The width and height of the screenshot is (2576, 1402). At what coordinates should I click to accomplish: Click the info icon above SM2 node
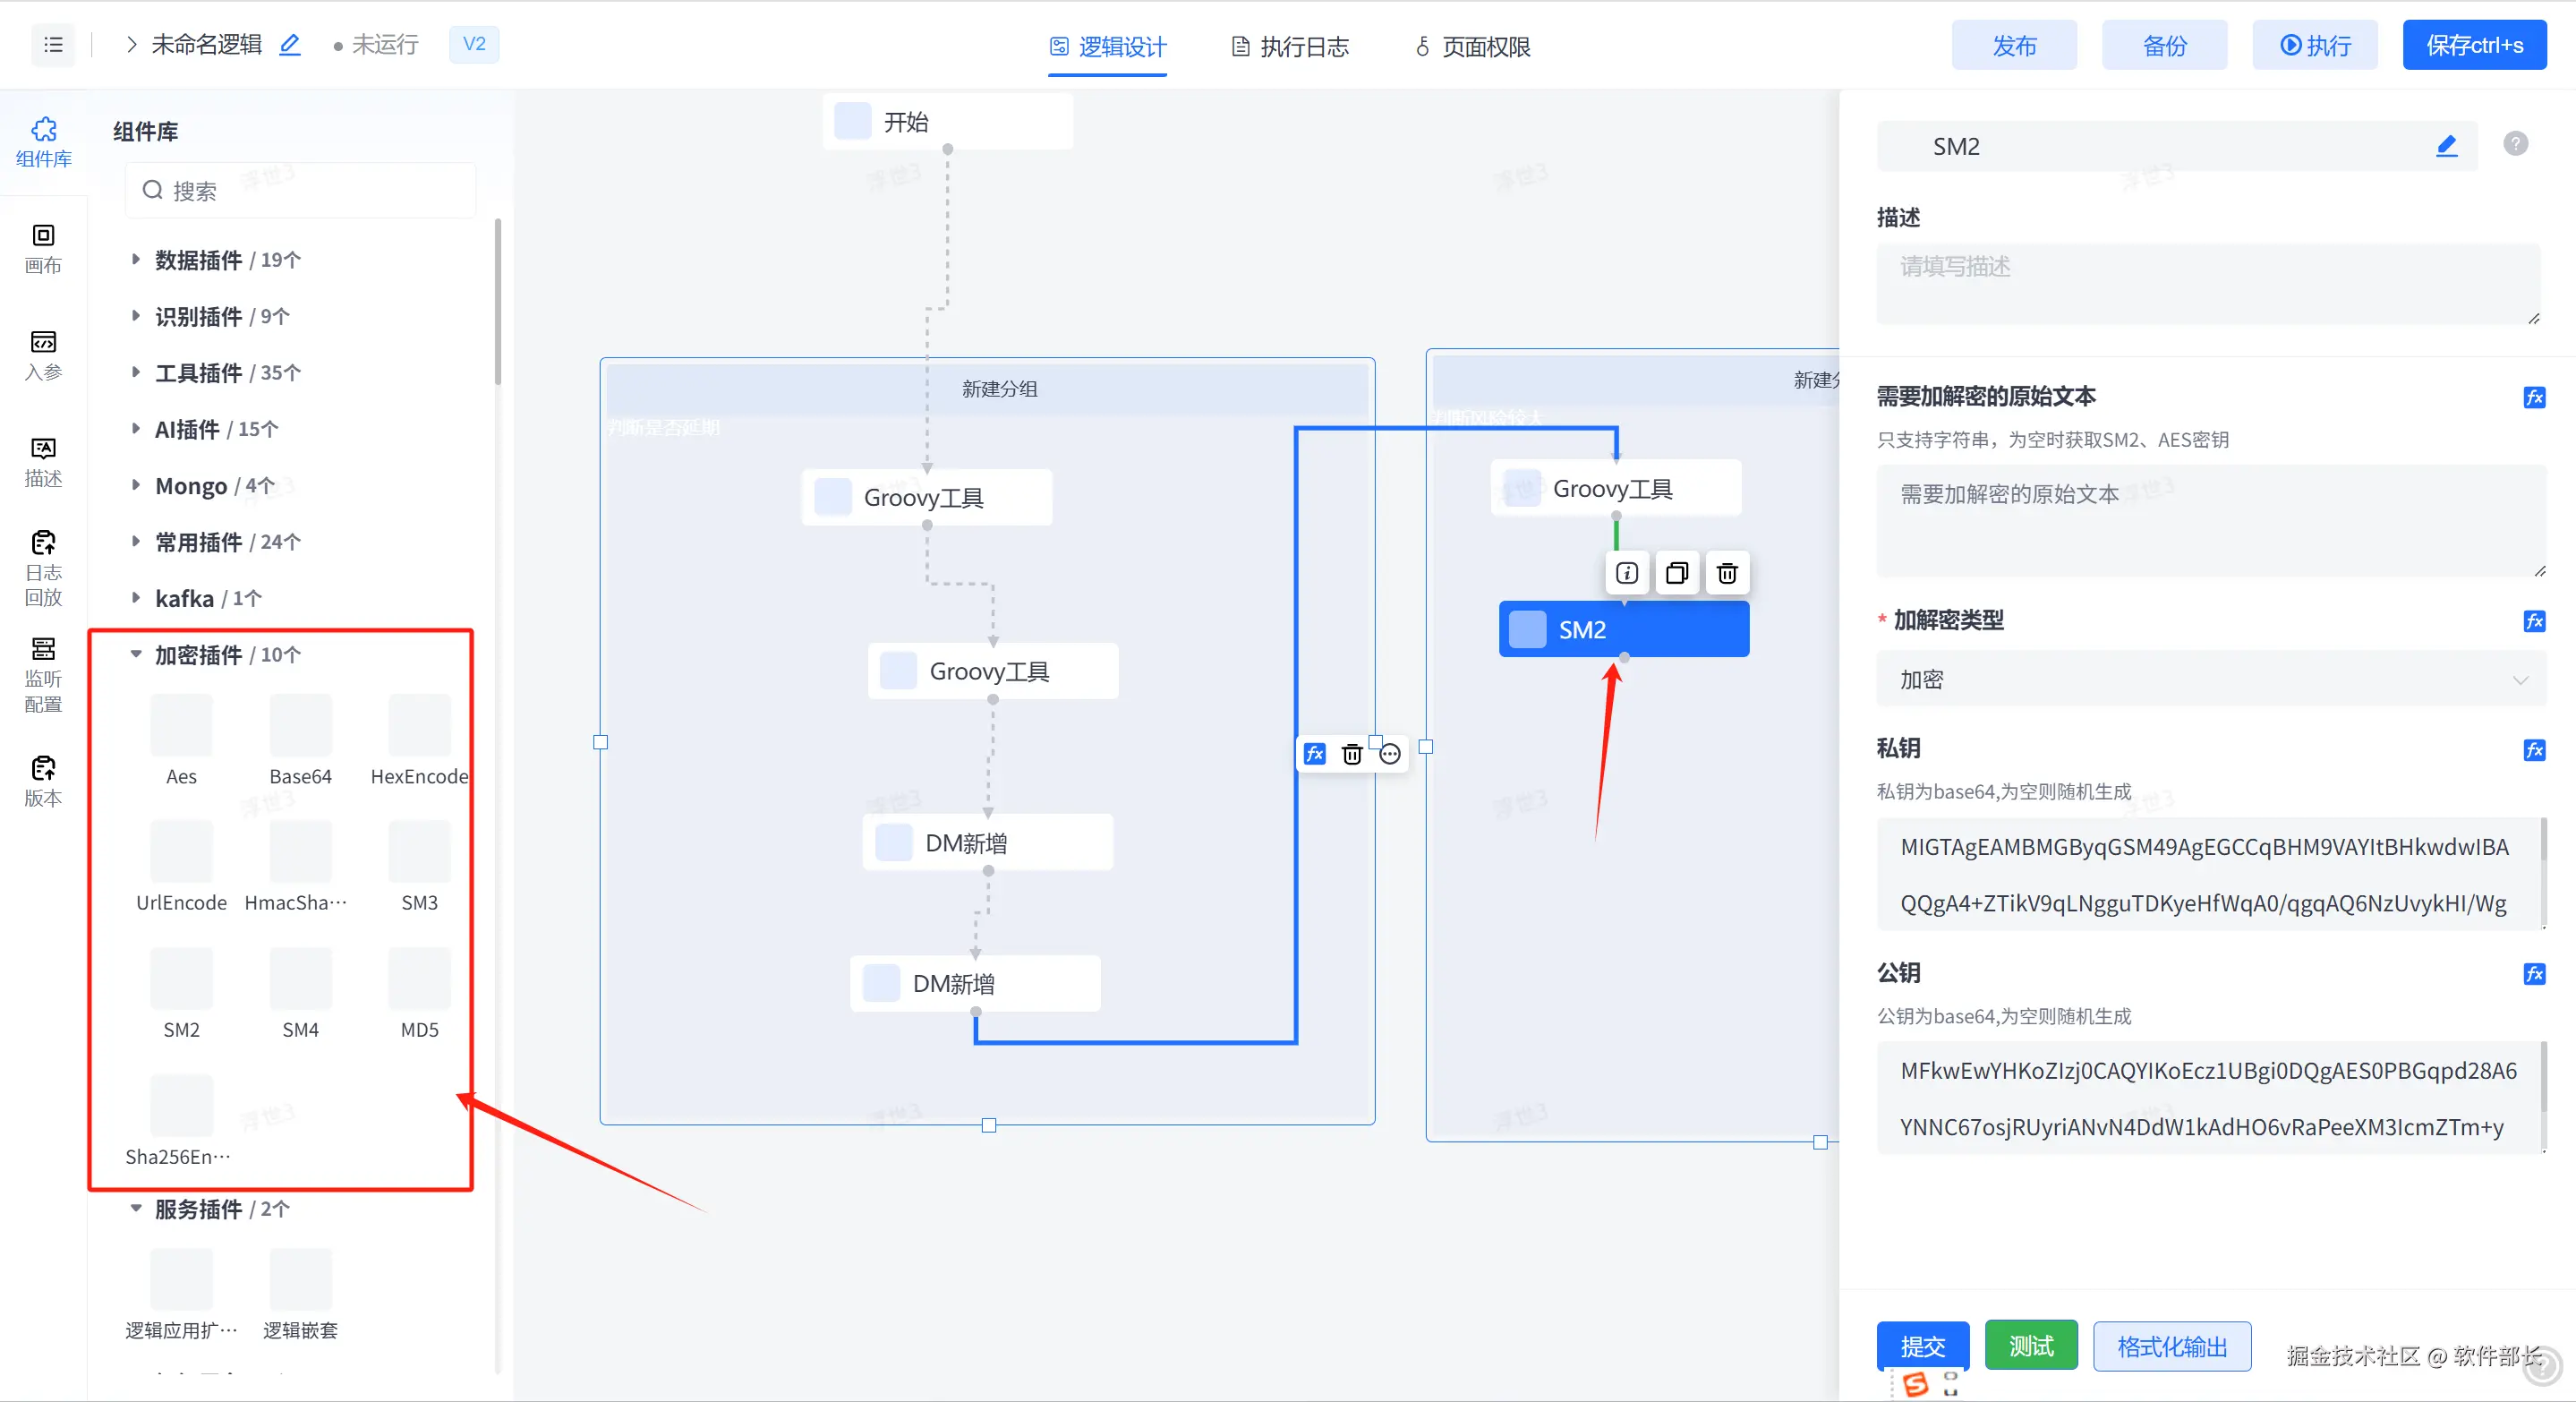[x=1627, y=573]
